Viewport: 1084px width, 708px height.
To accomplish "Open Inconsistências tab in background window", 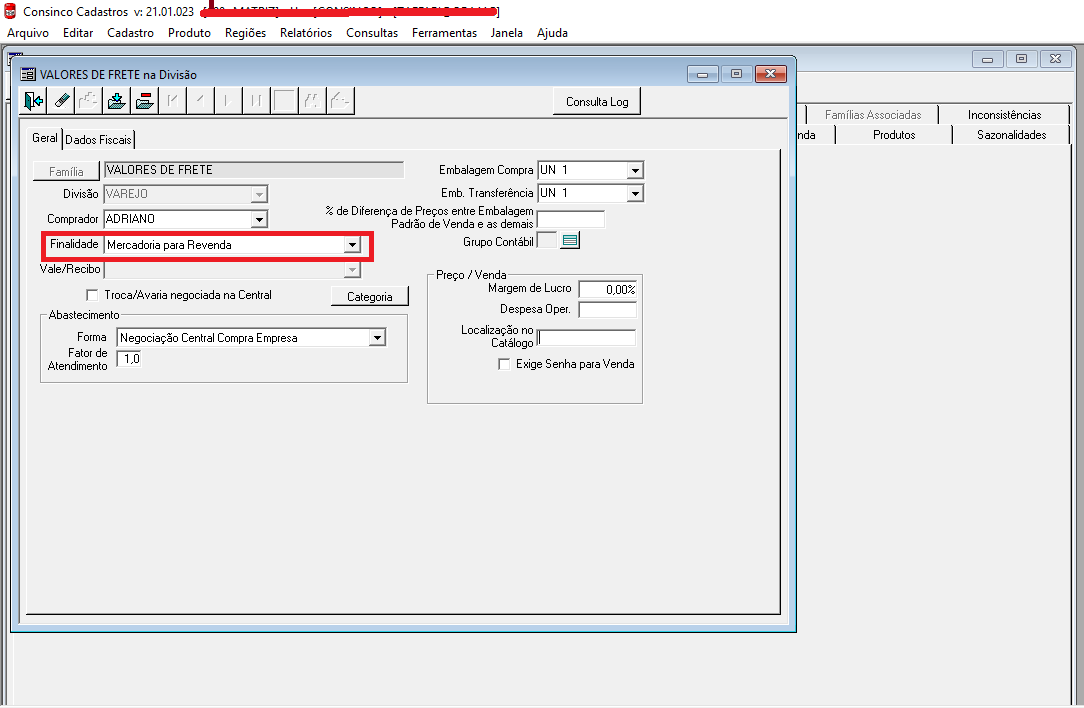I will [1004, 115].
